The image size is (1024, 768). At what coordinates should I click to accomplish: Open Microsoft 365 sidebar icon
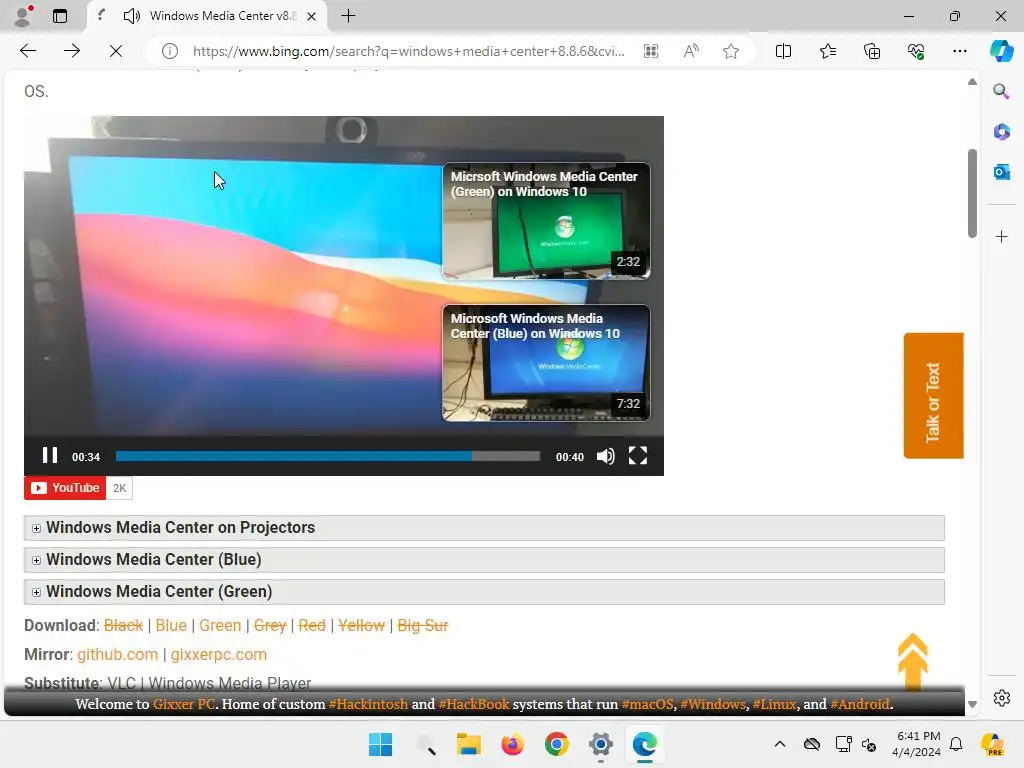click(1001, 131)
